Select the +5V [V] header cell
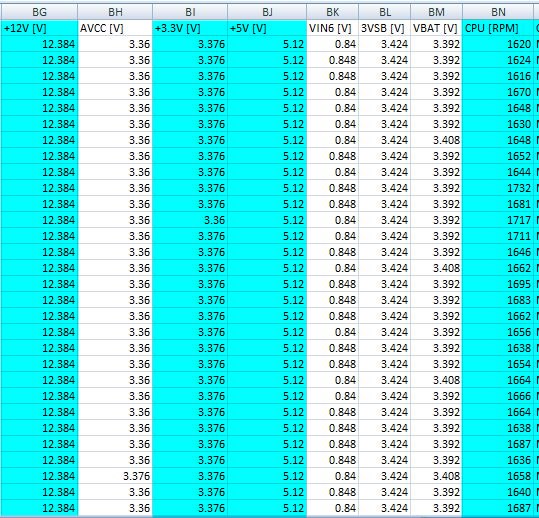The width and height of the screenshot is (539, 518). tap(267, 28)
